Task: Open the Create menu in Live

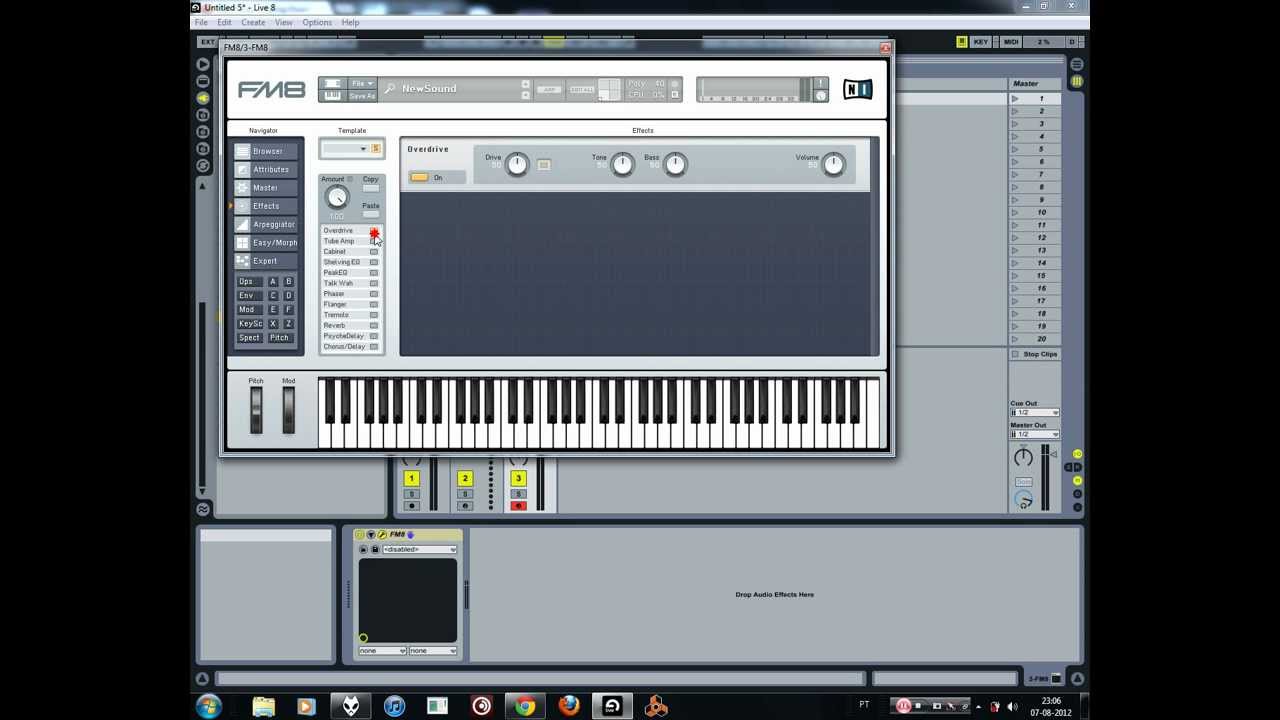Action: [253, 22]
